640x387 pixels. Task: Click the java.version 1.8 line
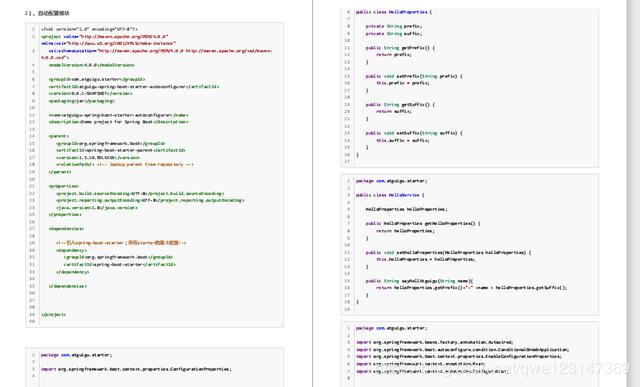pyautogui.click(x=97, y=208)
